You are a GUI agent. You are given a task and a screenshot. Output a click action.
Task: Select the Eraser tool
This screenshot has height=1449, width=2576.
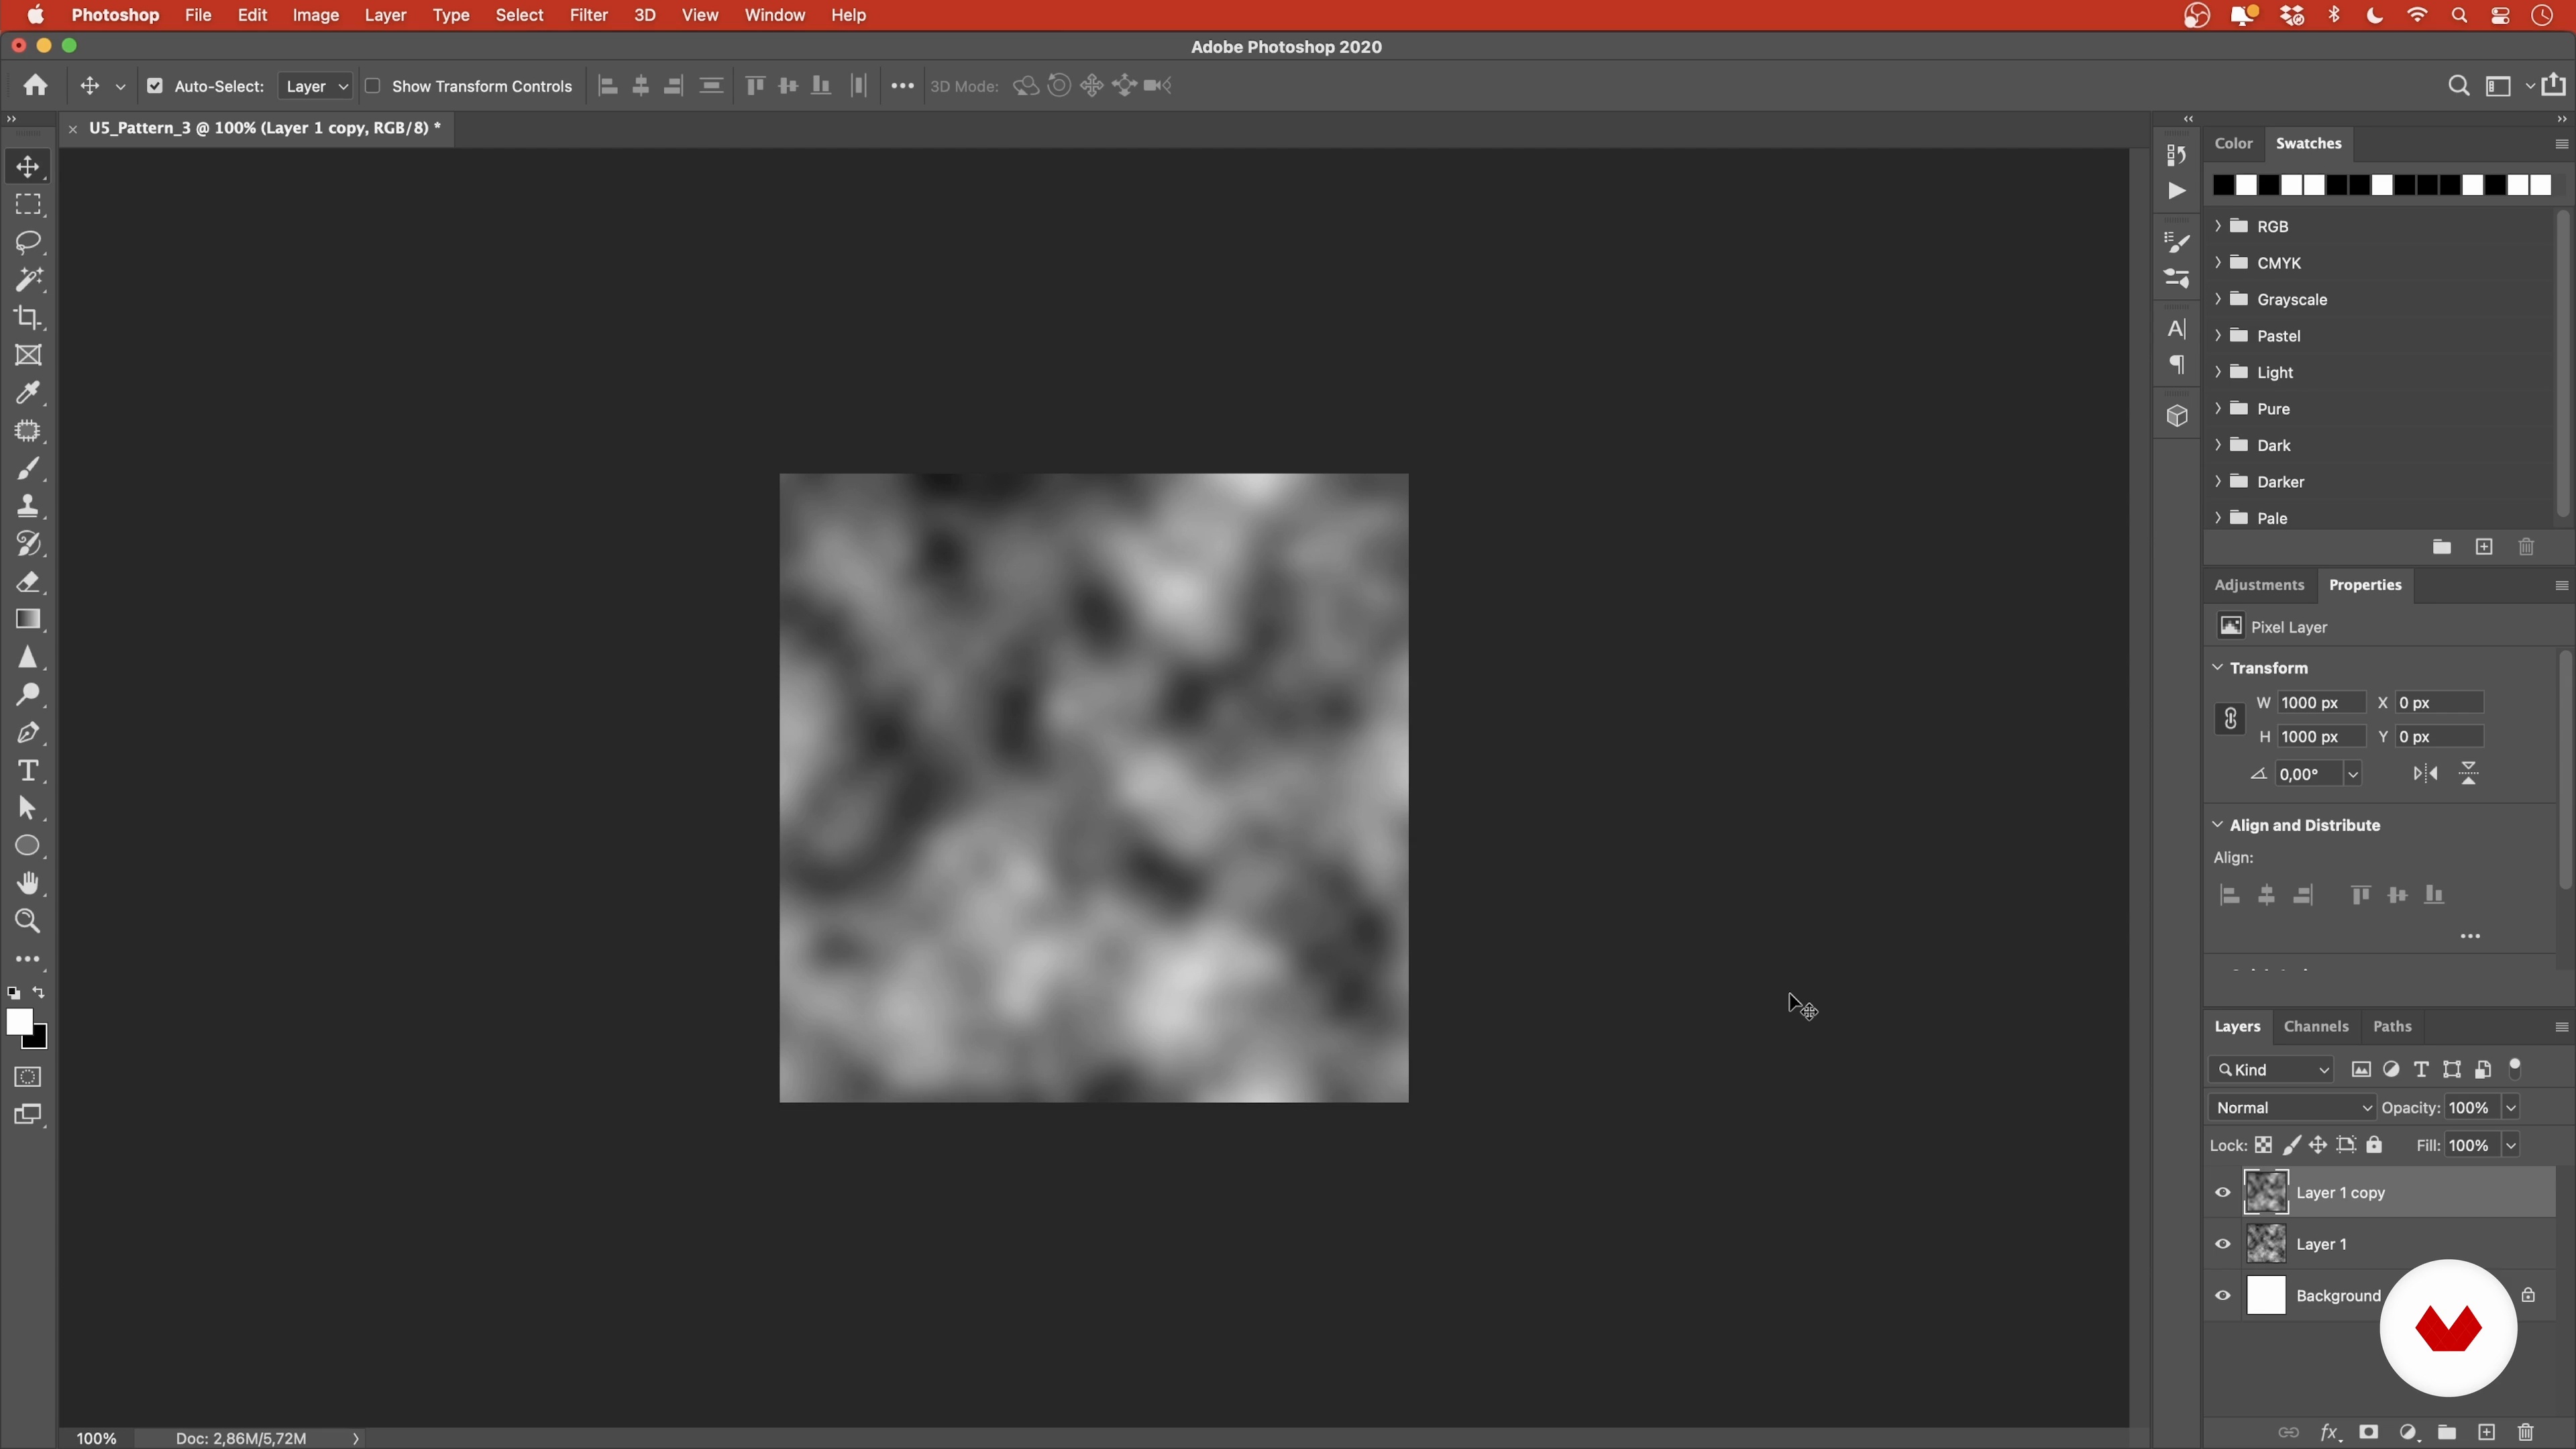coord(28,582)
